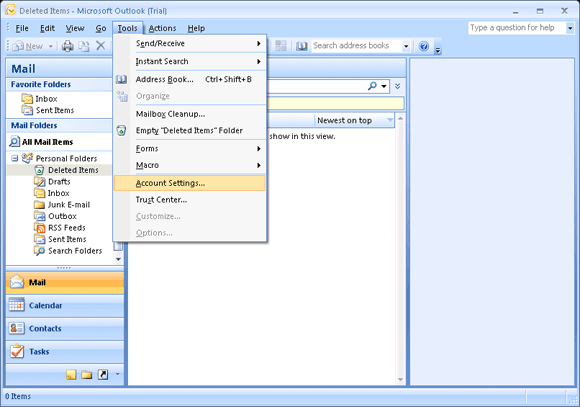Click the Move to Folder toolbar icon
580x407 pixels.
84,46
